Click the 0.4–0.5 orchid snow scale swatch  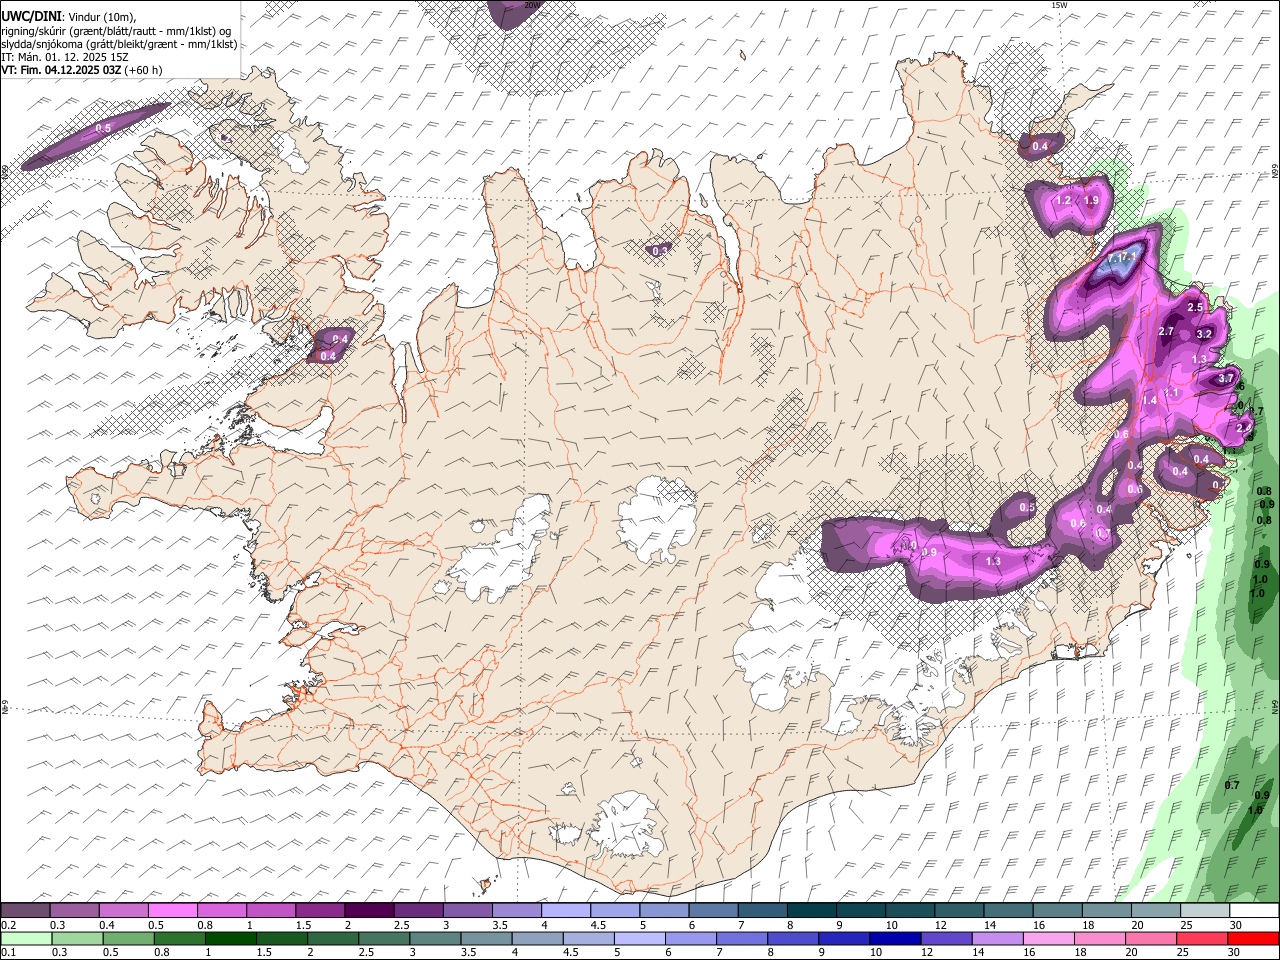[124, 911]
